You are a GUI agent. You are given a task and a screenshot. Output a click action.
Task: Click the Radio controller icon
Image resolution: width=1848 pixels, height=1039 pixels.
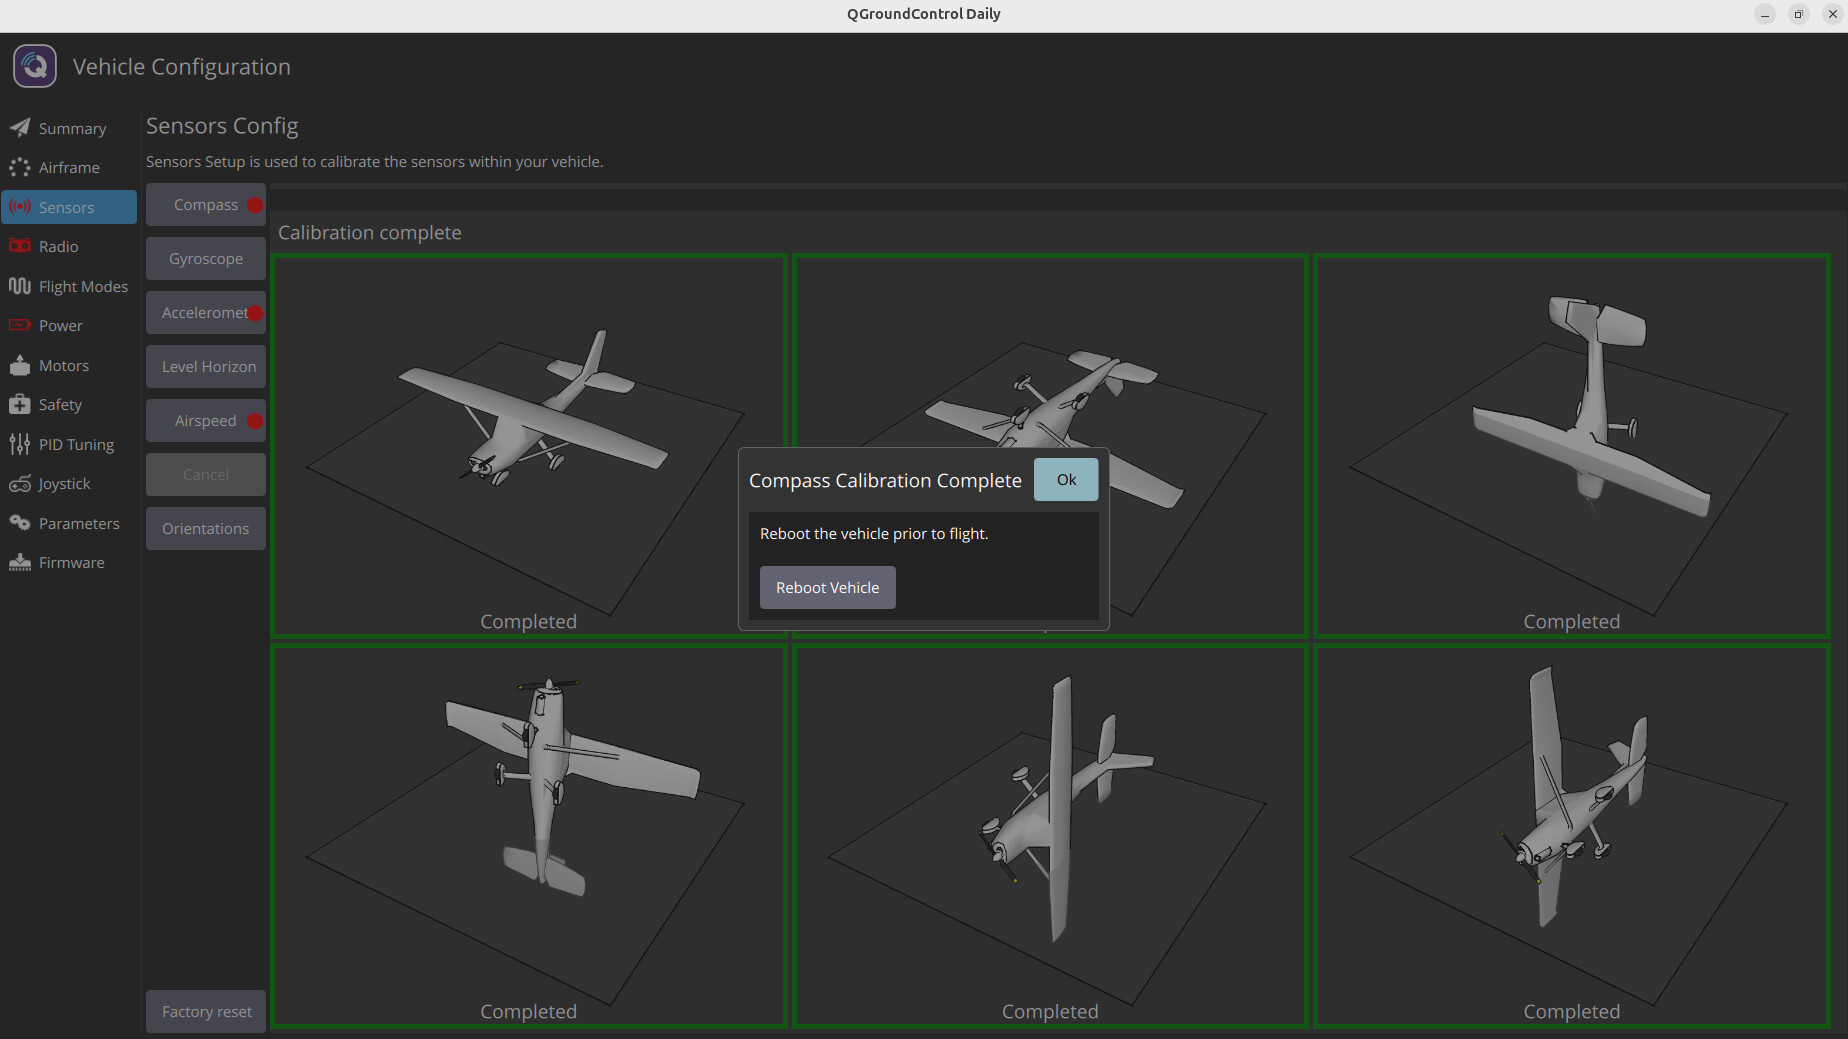(x=20, y=246)
